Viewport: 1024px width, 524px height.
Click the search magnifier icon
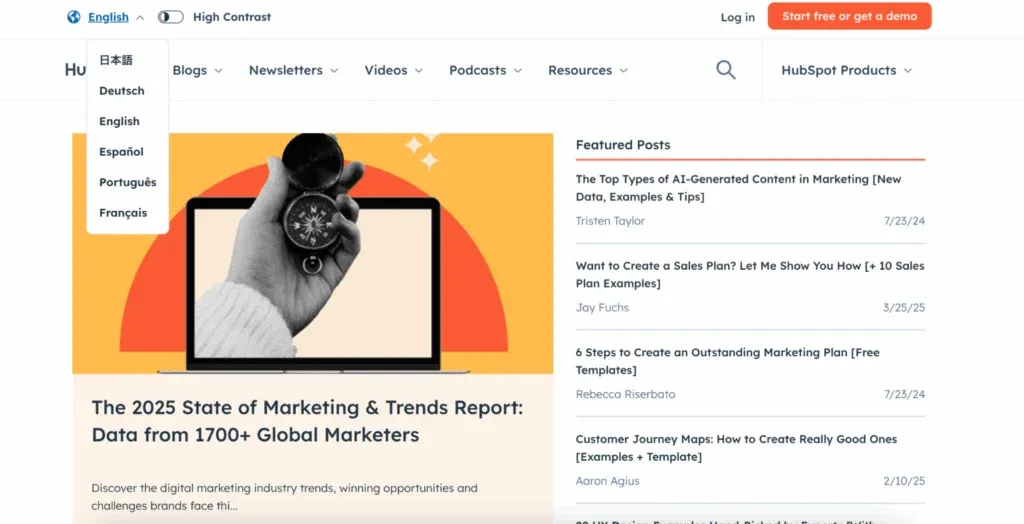(x=726, y=70)
